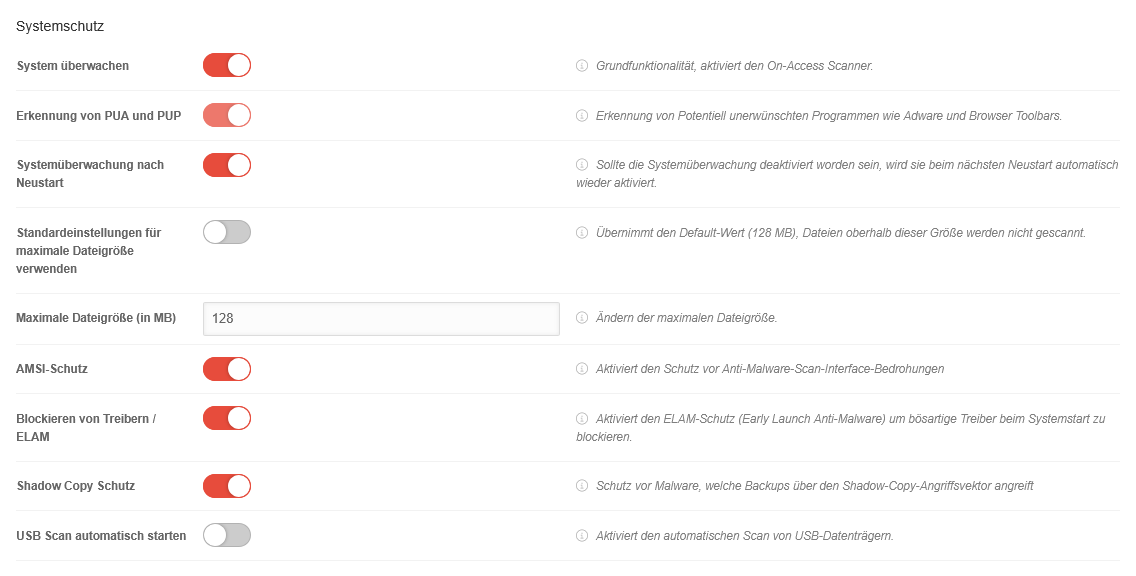1136x576 pixels.
Task: Click the Systemschutz section heading
Action: click(x=60, y=26)
